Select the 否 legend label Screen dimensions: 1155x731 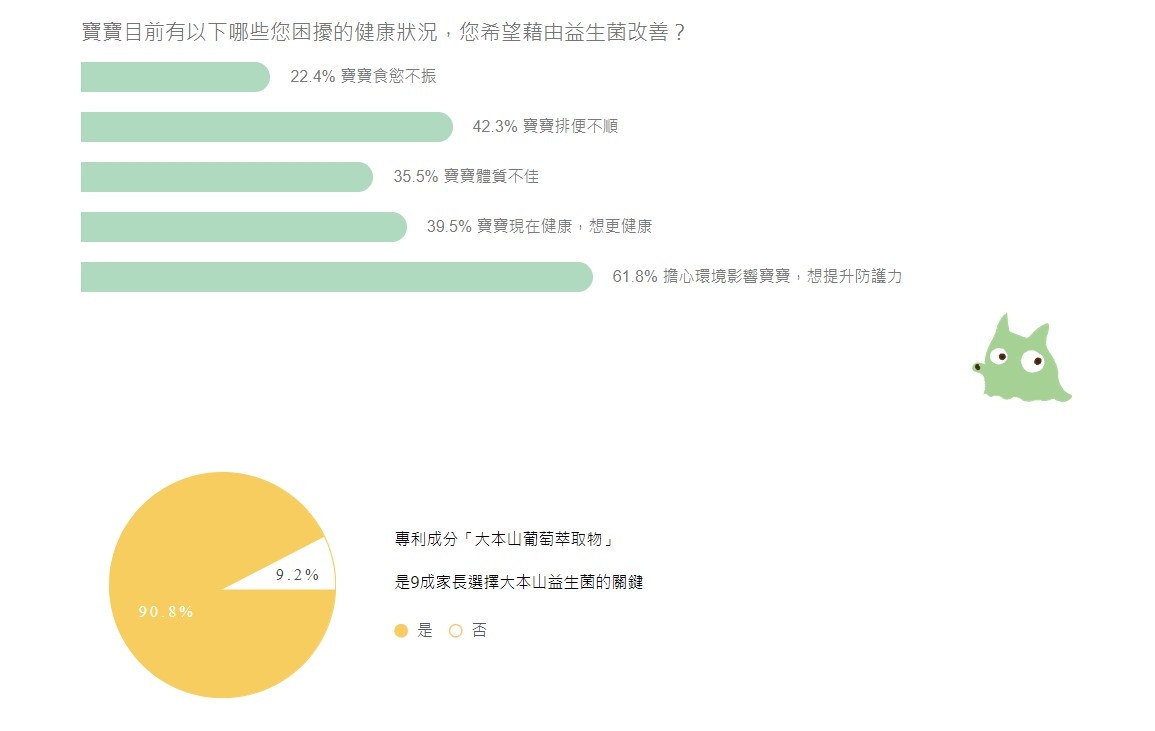coord(480,631)
